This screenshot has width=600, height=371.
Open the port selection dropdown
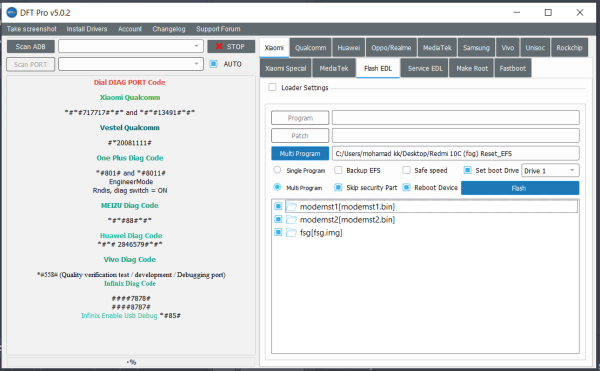(x=130, y=64)
